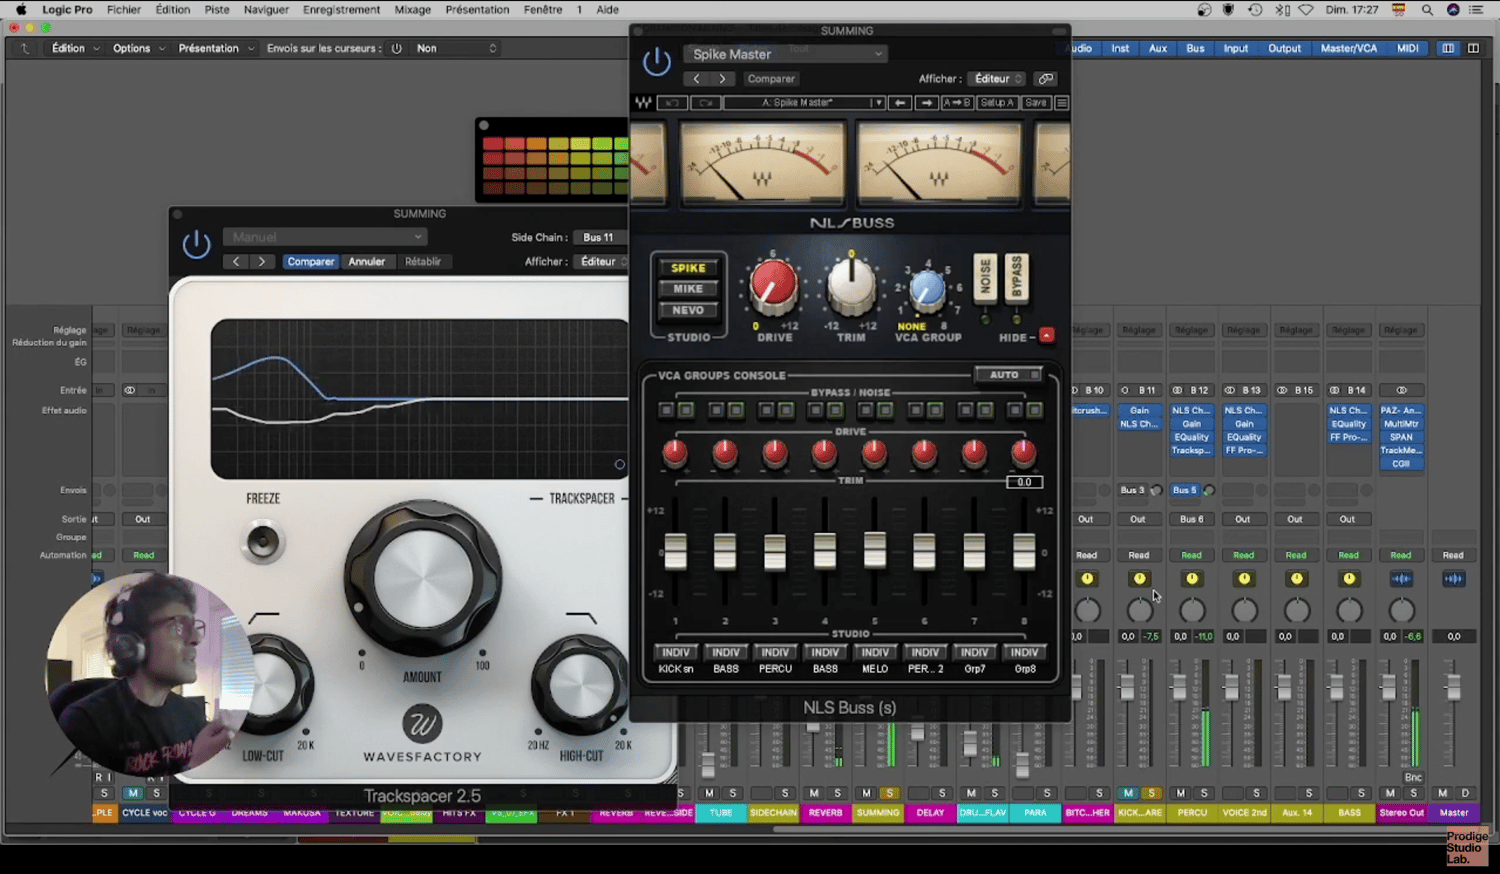Screen dimensions: 1500x874
Task: Click the Waves A→B copy button
Action: click(956, 102)
